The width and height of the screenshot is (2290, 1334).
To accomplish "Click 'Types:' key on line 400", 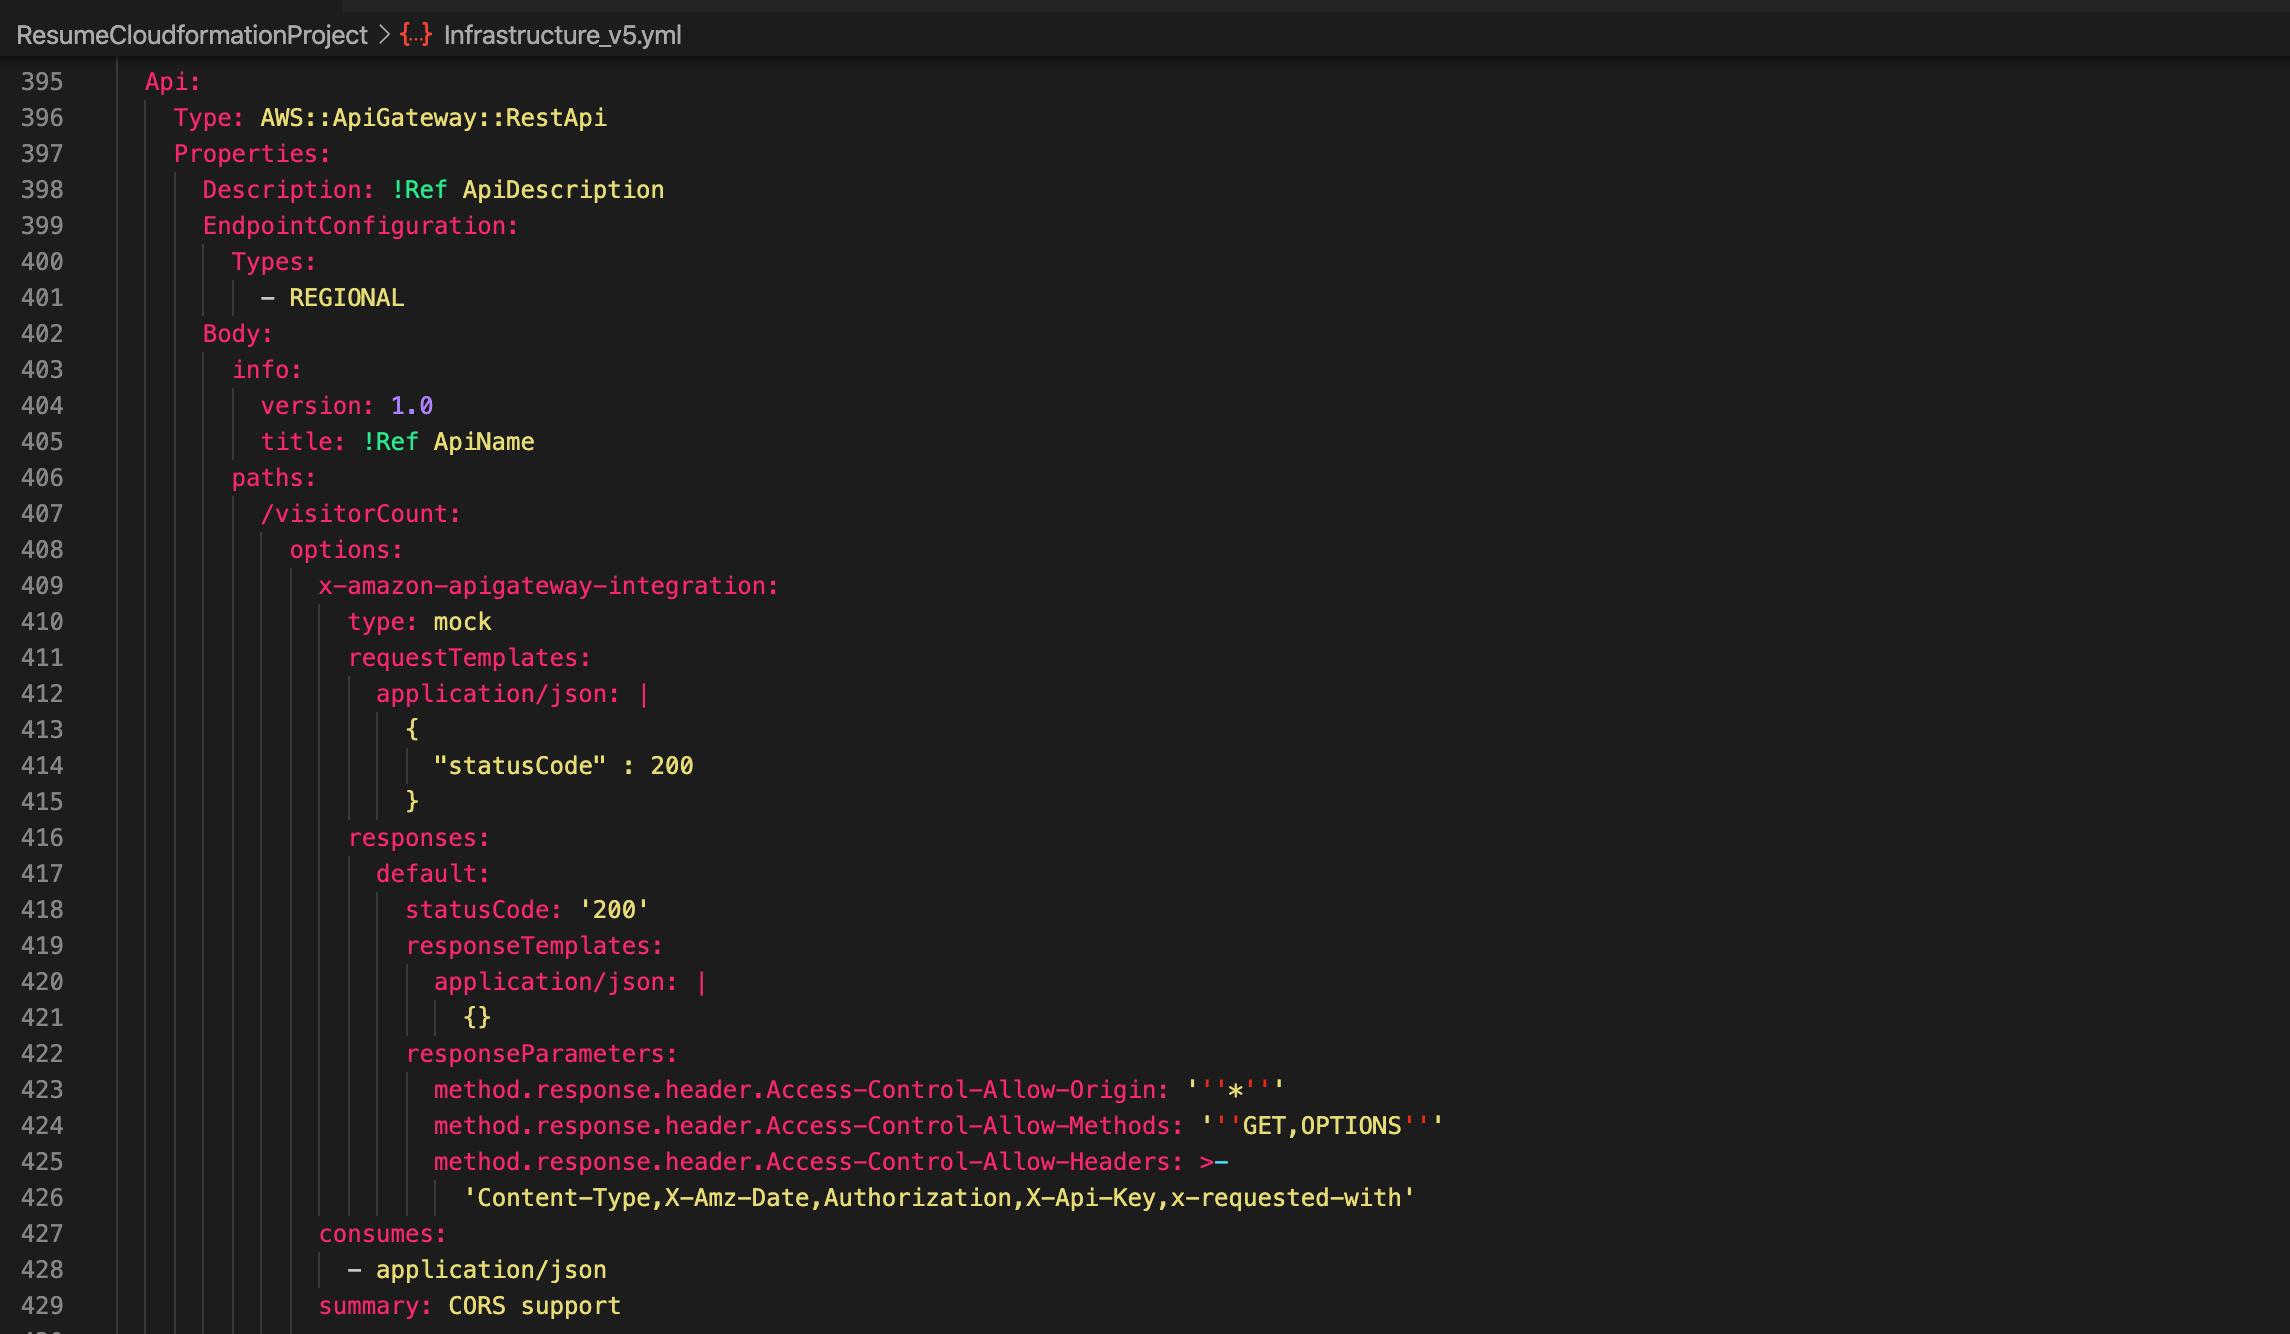I will pos(274,262).
